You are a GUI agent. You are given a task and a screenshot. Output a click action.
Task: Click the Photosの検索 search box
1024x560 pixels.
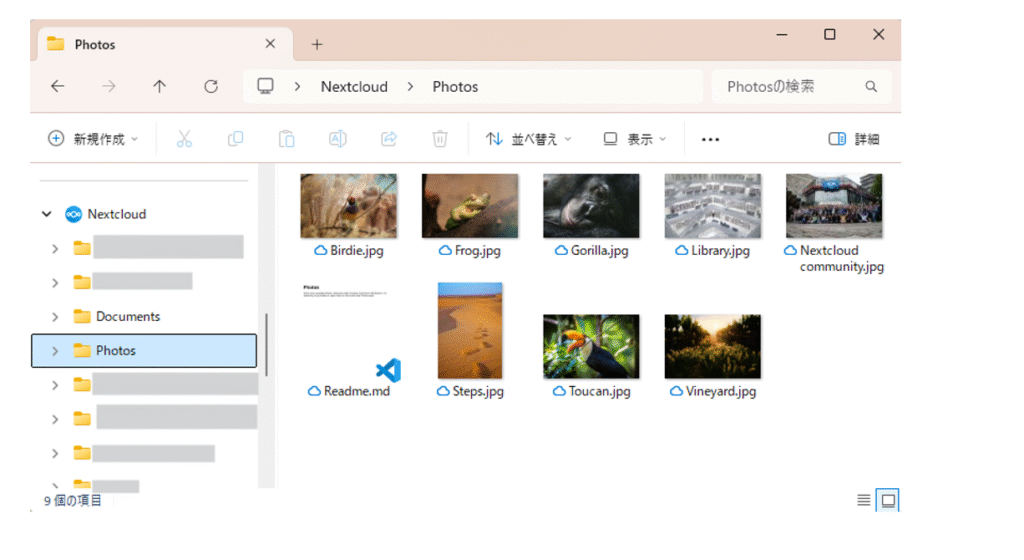pyautogui.click(x=790, y=87)
